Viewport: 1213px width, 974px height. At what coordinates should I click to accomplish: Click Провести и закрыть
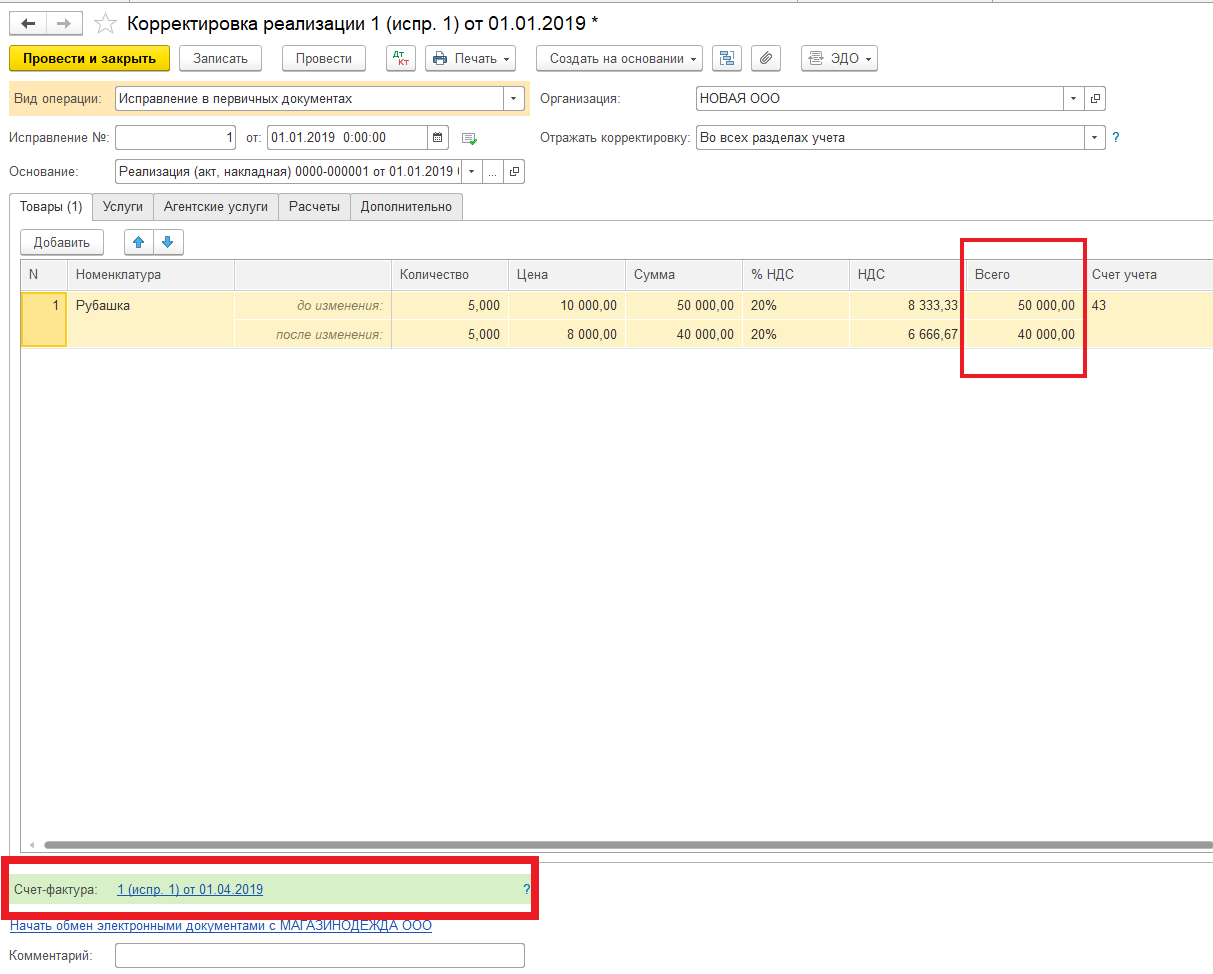(90, 59)
